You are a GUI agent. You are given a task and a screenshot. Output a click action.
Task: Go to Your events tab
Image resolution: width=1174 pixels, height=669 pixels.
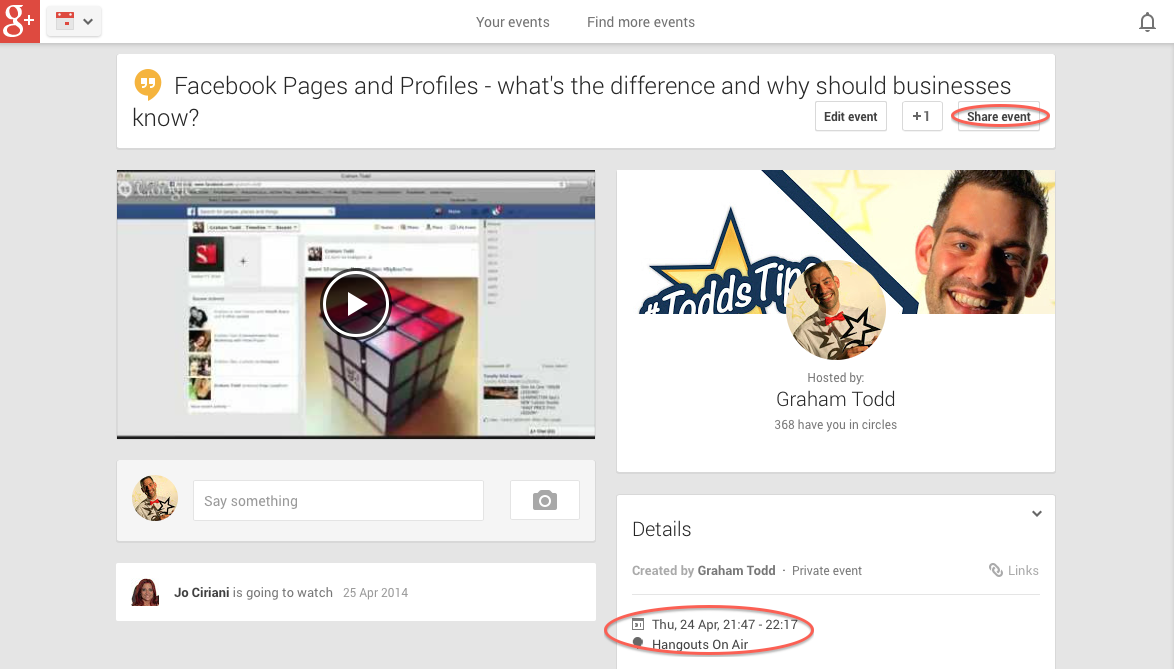513,22
